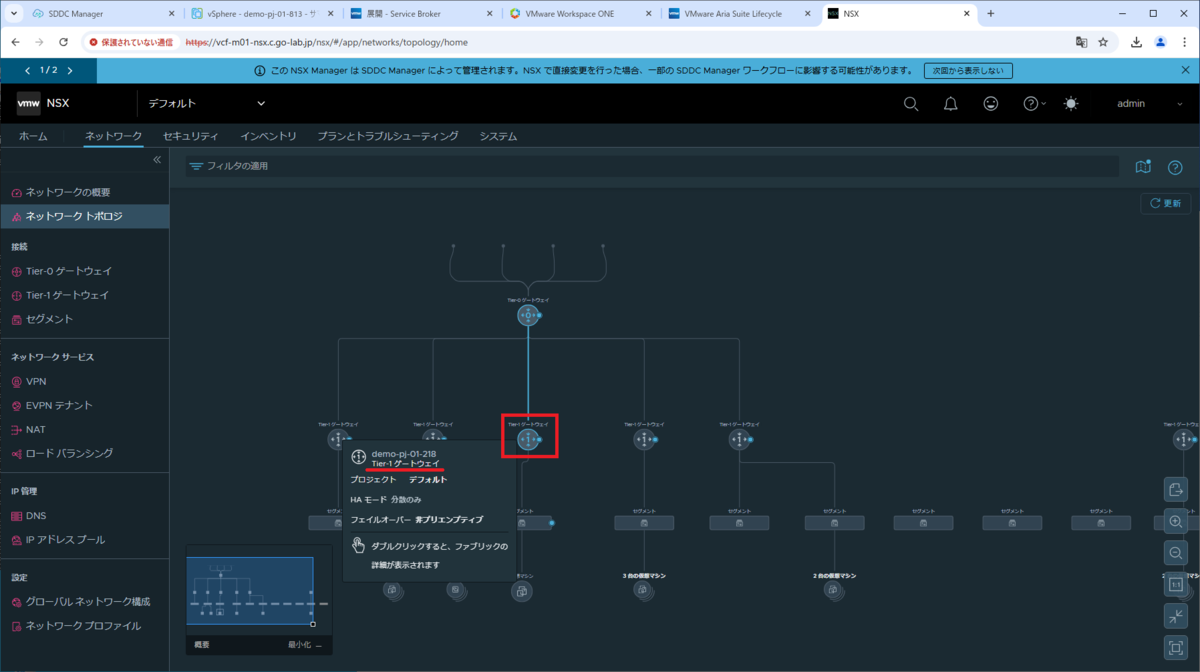Reset zoom with the 1:1 icon
This screenshot has width=1200, height=672.
pyautogui.click(x=1175, y=585)
